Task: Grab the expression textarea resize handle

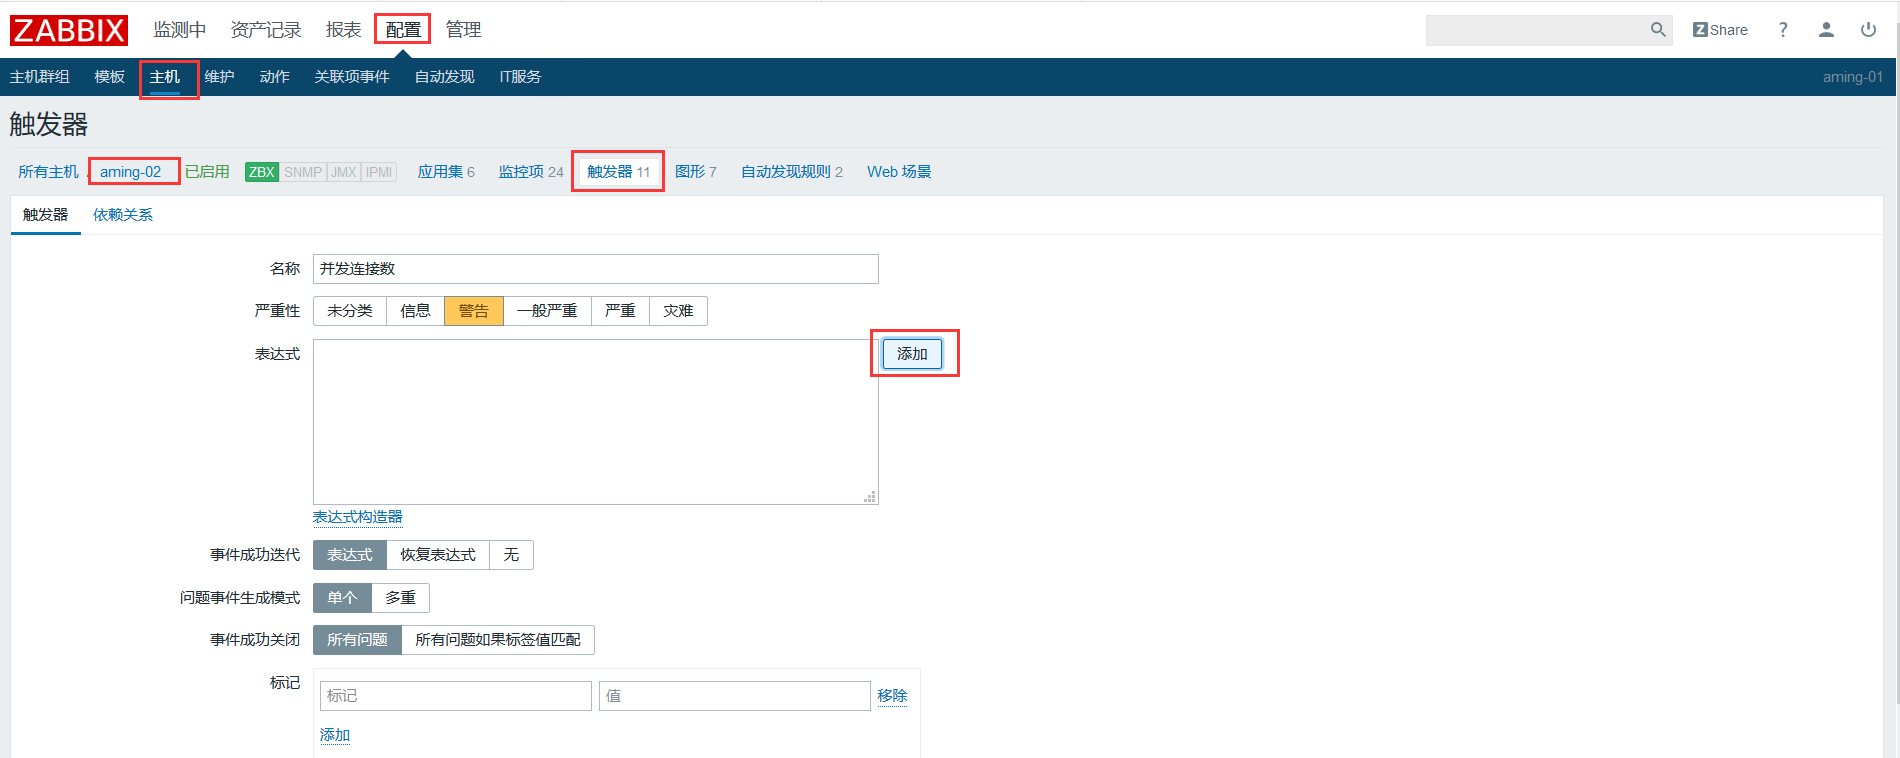Action: pyautogui.click(x=870, y=496)
